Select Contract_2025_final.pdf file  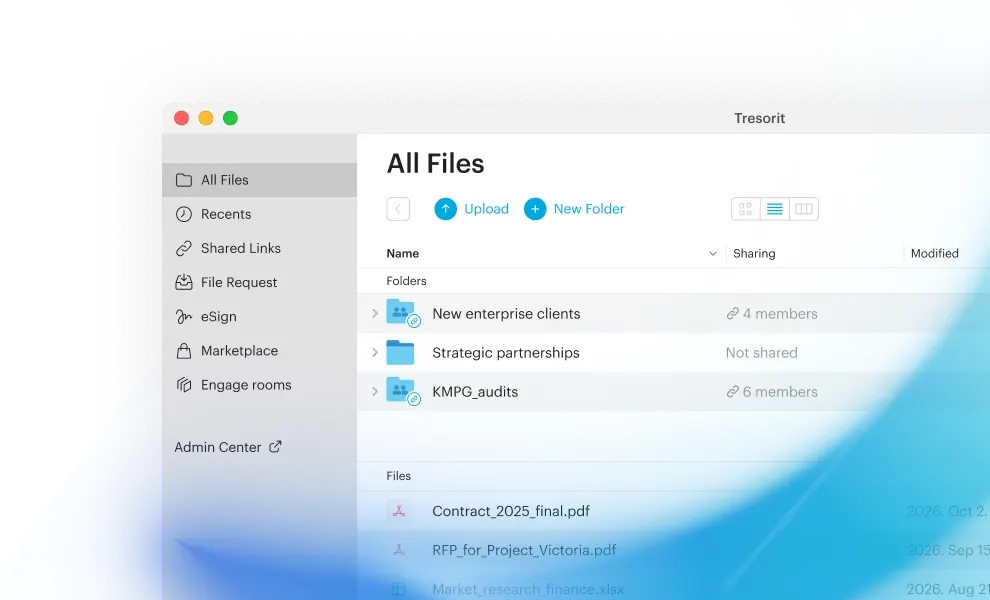click(x=511, y=511)
